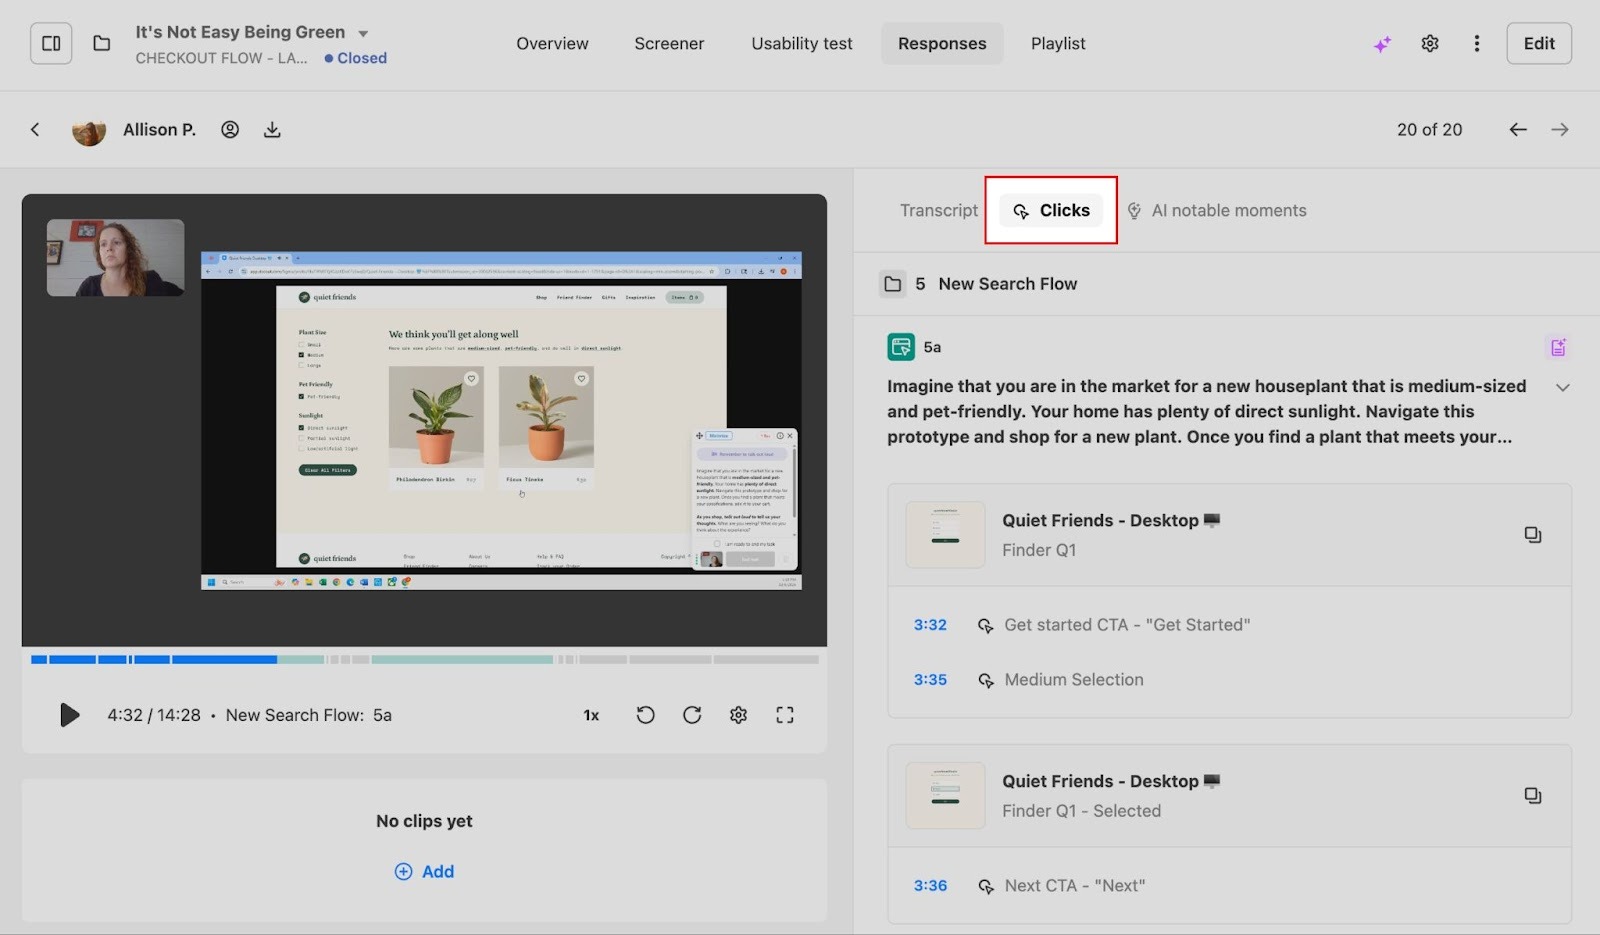Seek within the video progress bar
This screenshot has height=935, width=1600.
pos(424,660)
